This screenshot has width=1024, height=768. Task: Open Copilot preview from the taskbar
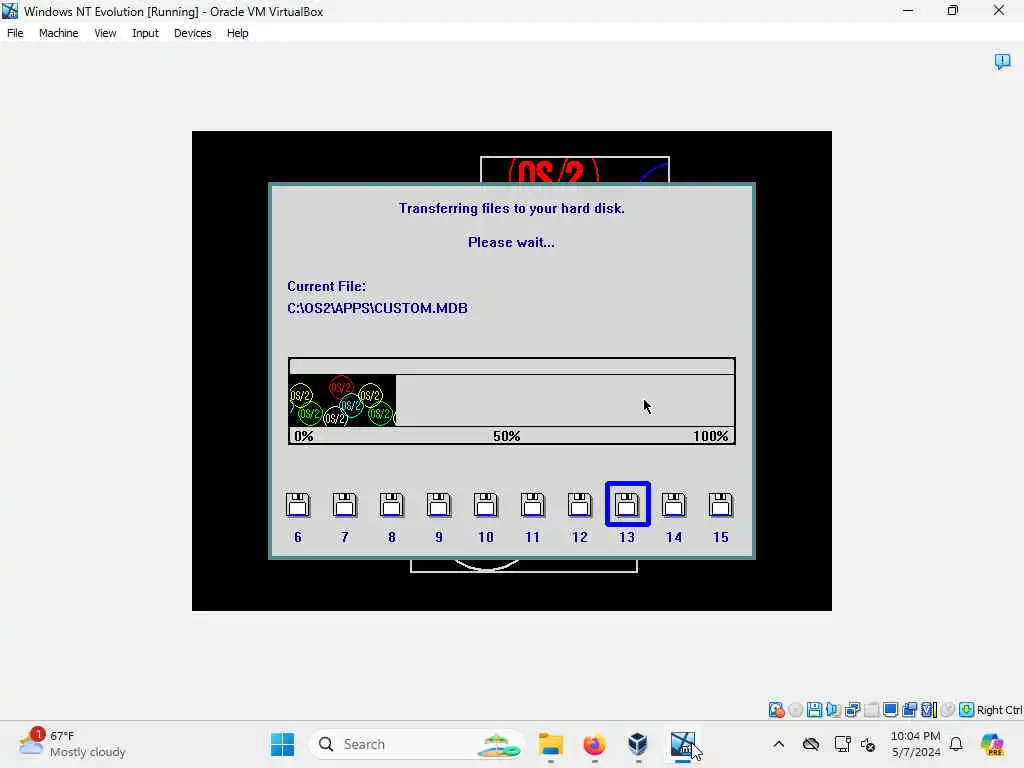click(992, 744)
